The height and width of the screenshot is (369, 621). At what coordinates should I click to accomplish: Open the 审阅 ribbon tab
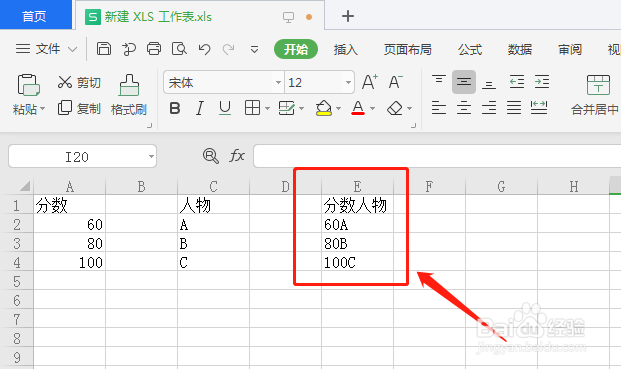[x=570, y=49]
